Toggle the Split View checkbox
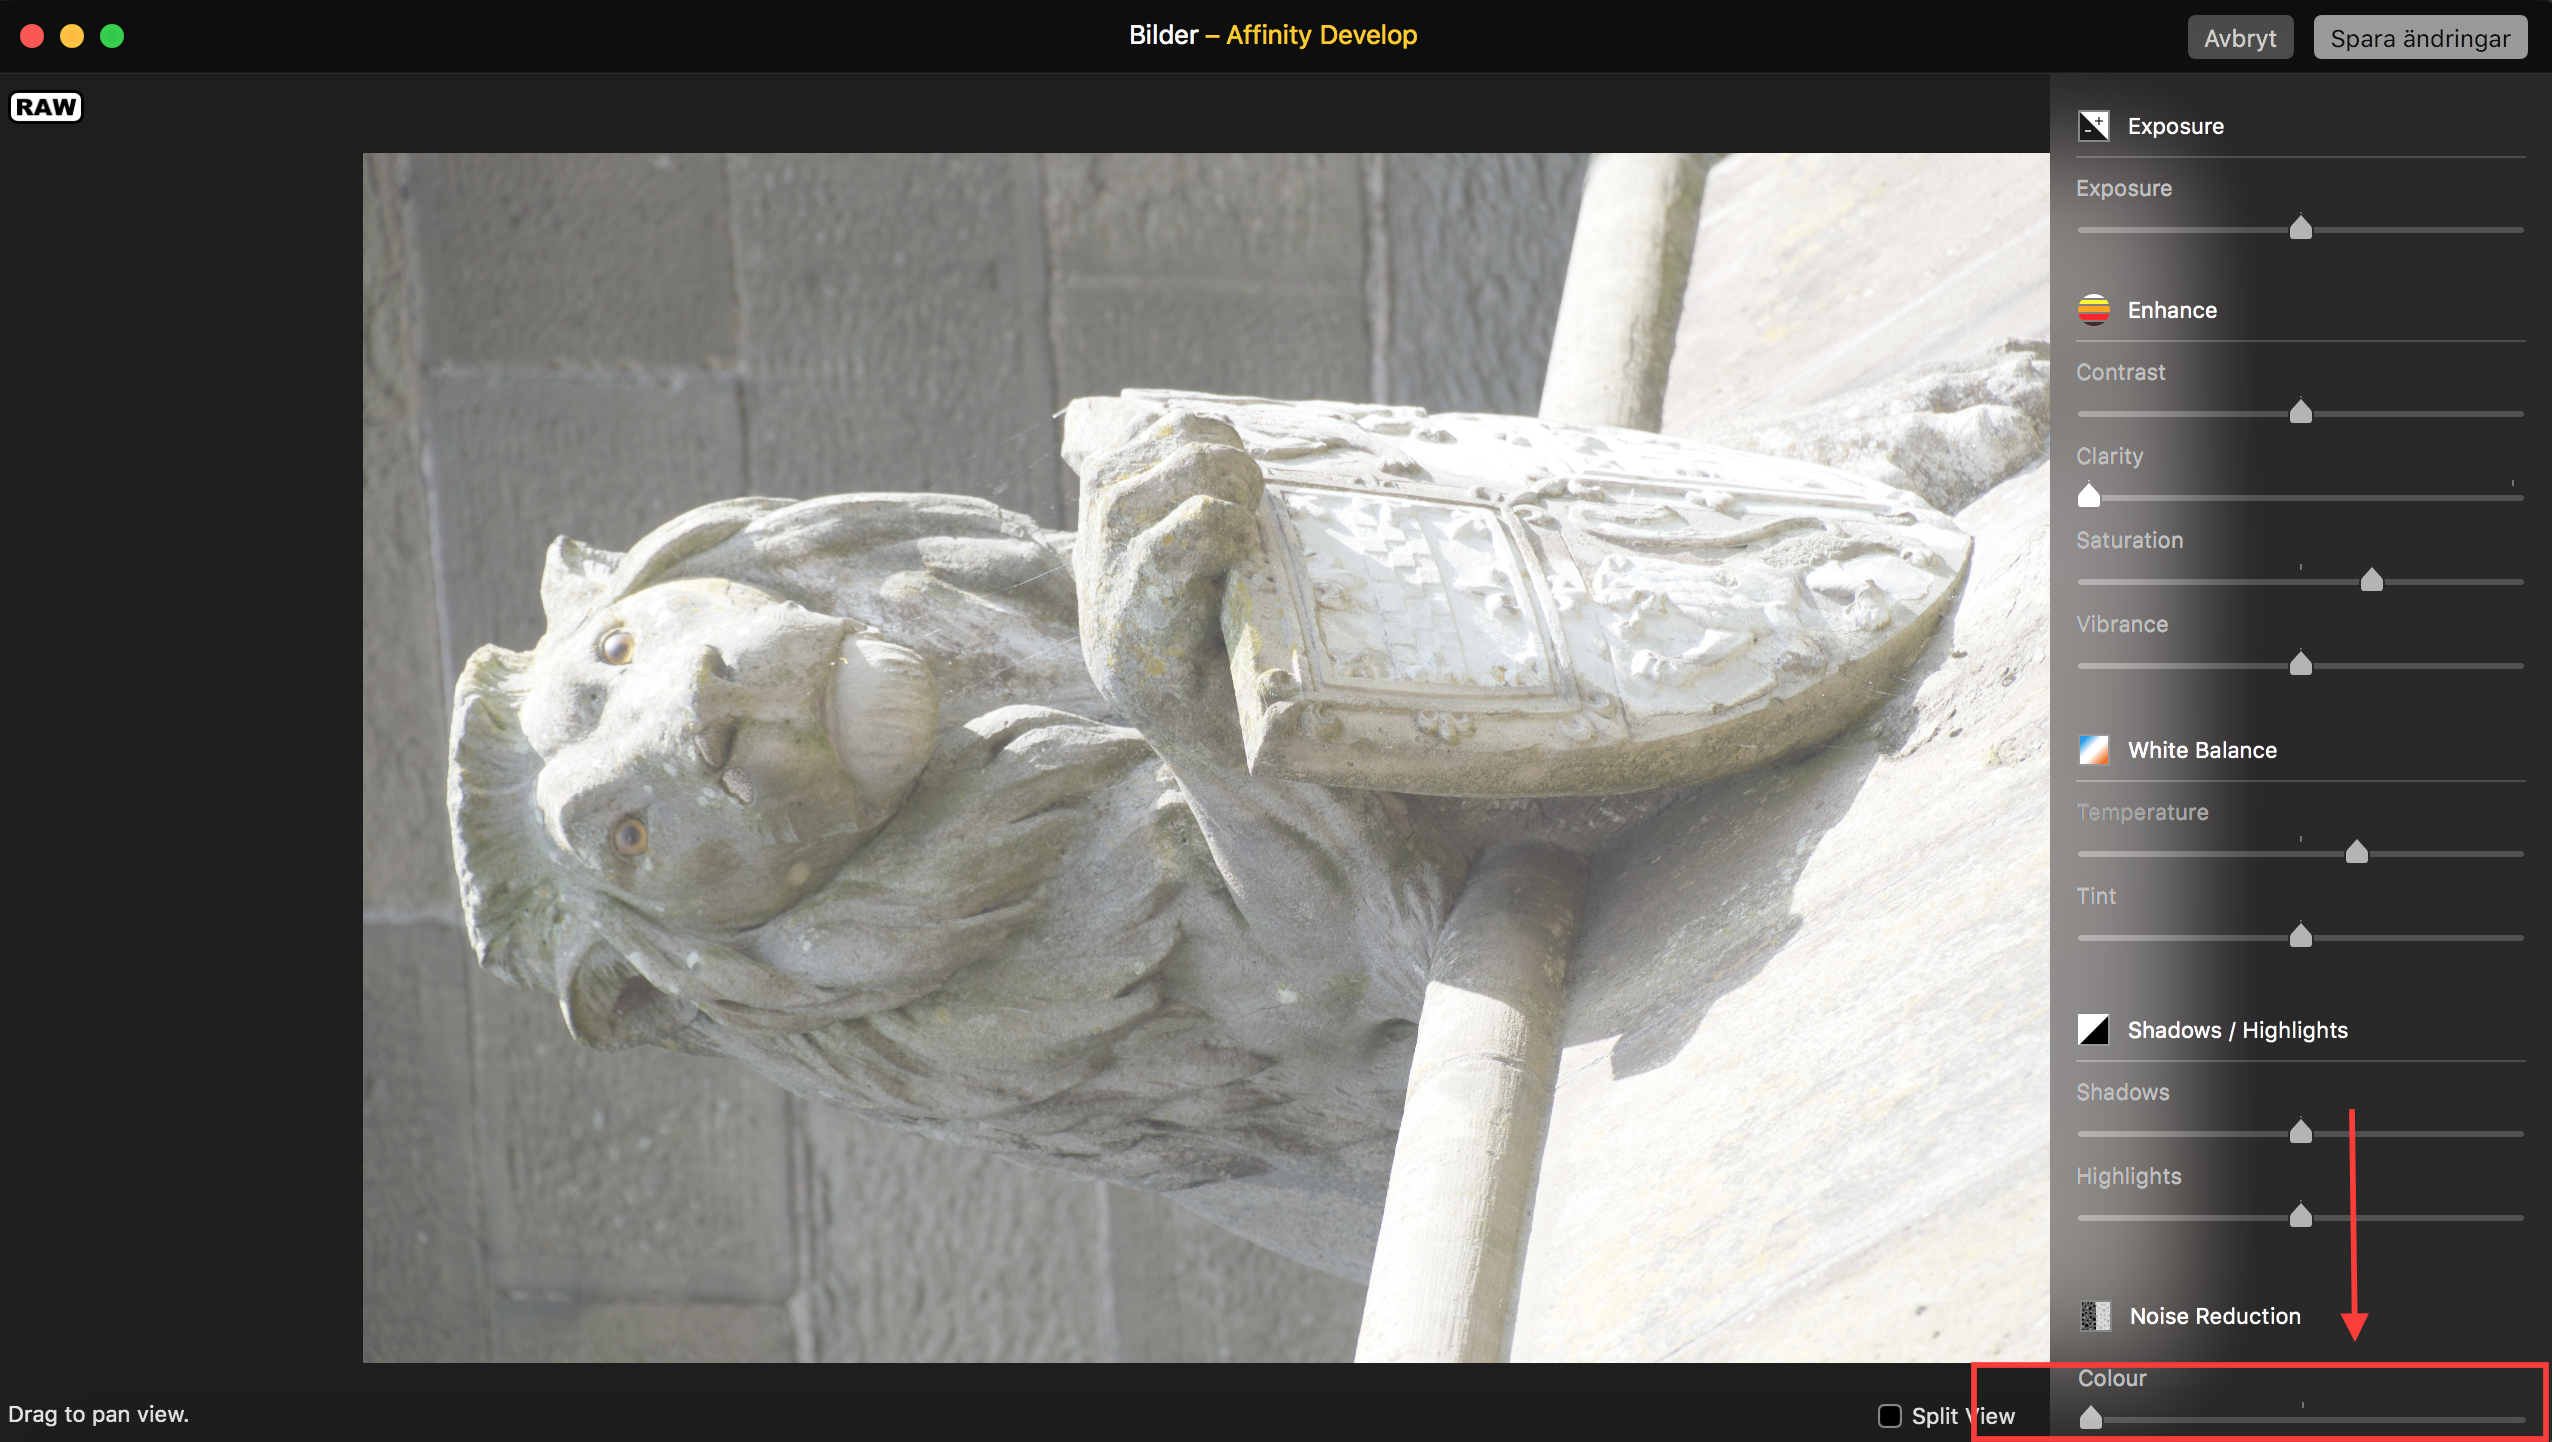The height and width of the screenshot is (1442, 2552). (x=1889, y=1416)
